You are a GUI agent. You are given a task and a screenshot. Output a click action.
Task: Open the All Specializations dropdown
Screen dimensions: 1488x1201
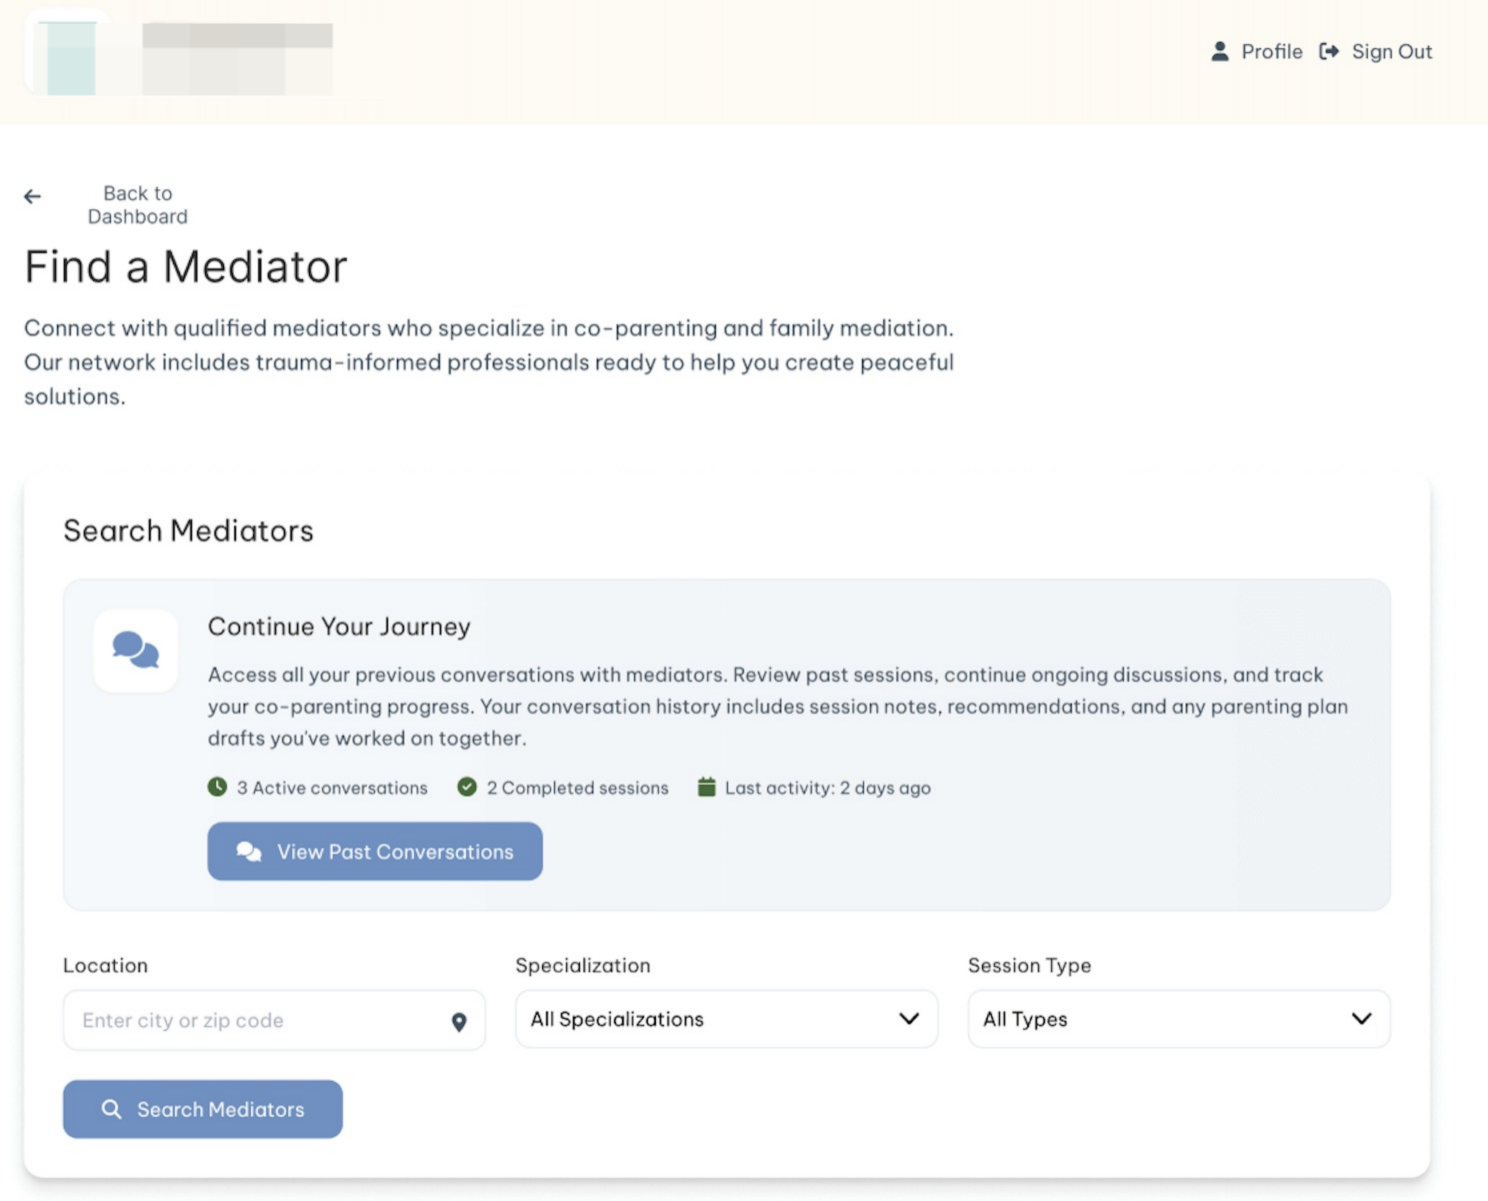(x=725, y=1019)
